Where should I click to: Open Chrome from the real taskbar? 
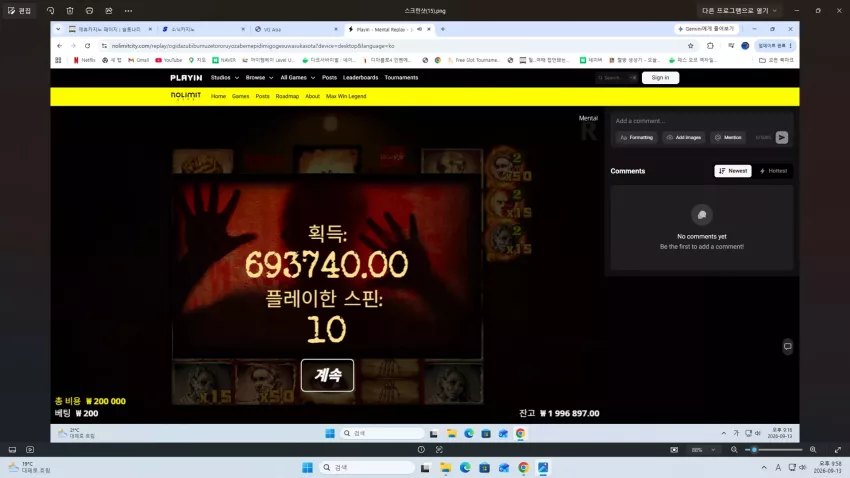click(x=523, y=467)
